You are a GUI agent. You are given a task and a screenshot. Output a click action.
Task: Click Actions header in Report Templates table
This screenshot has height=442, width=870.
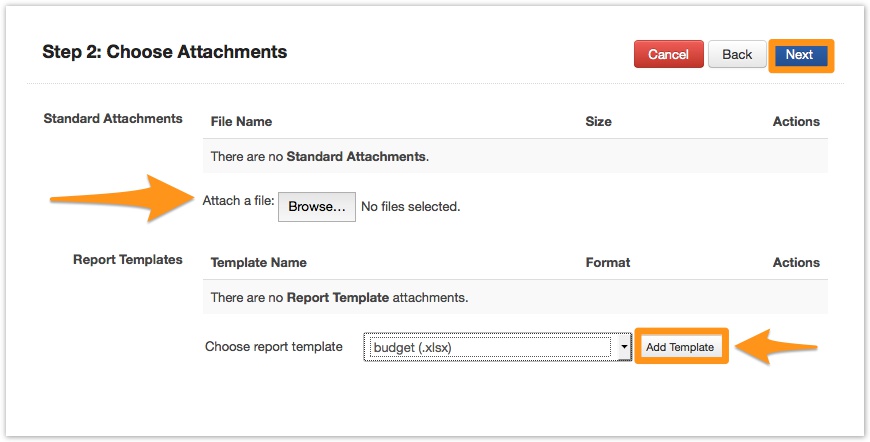[796, 263]
